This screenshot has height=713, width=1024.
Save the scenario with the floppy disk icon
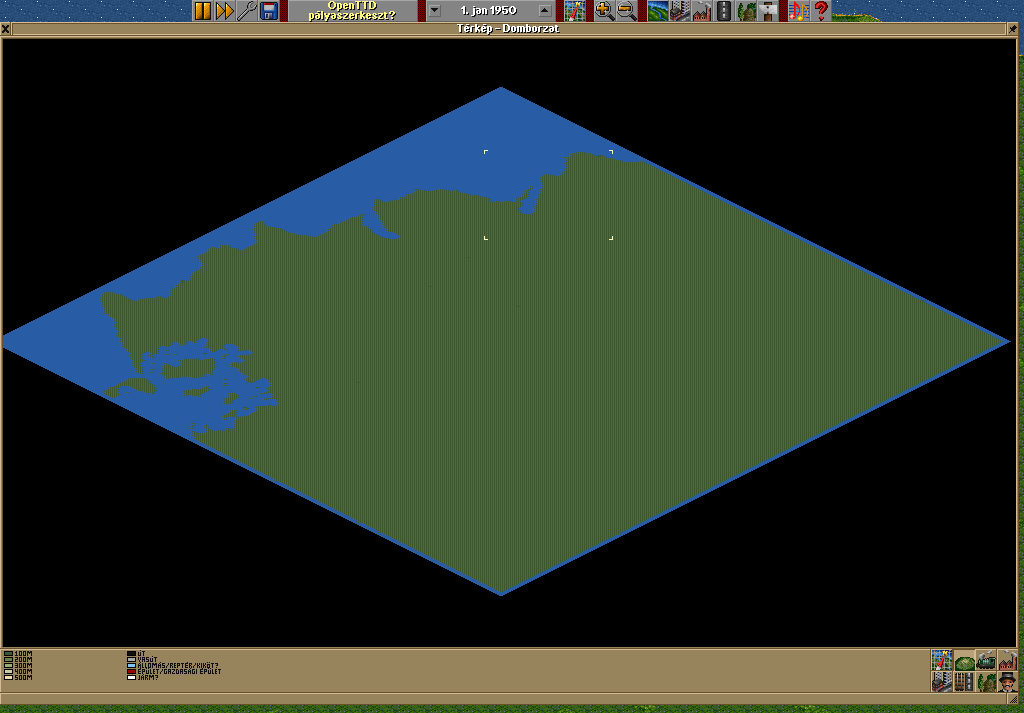pos(268,10)
